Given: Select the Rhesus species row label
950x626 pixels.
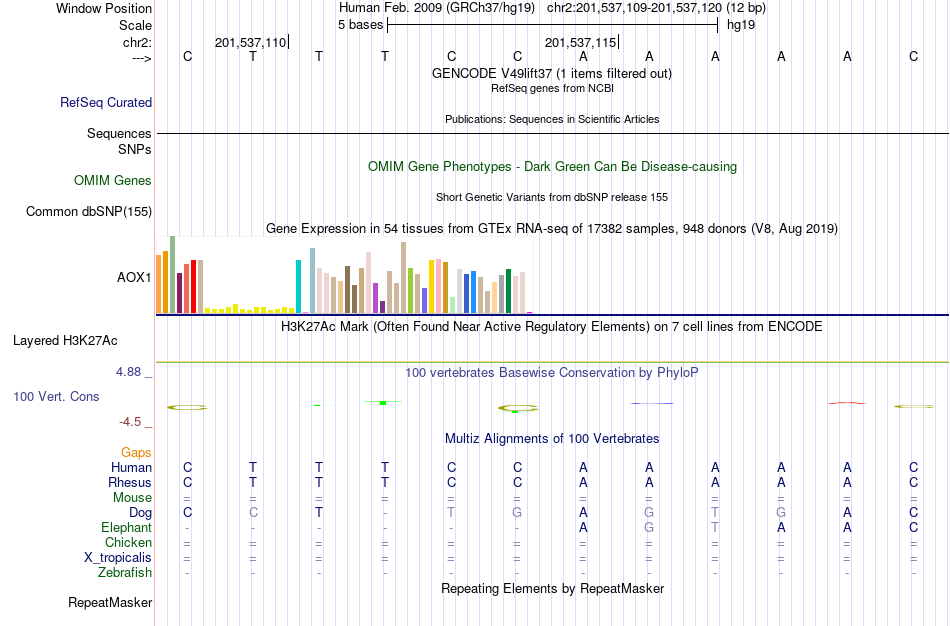Looking at the screenshot, I should pyautogui.click(x=130, y=482).
